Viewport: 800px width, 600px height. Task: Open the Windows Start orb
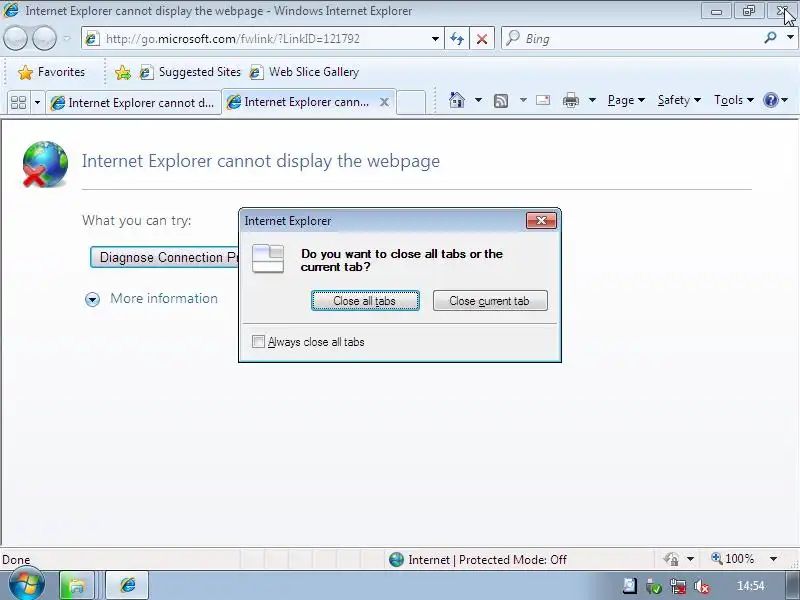(27, 584)
